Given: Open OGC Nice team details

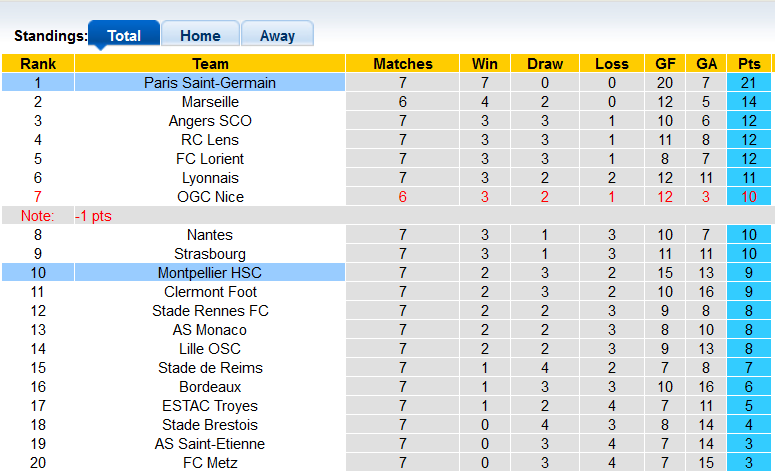Looking at the screenshot, I should tap(210, 197).
